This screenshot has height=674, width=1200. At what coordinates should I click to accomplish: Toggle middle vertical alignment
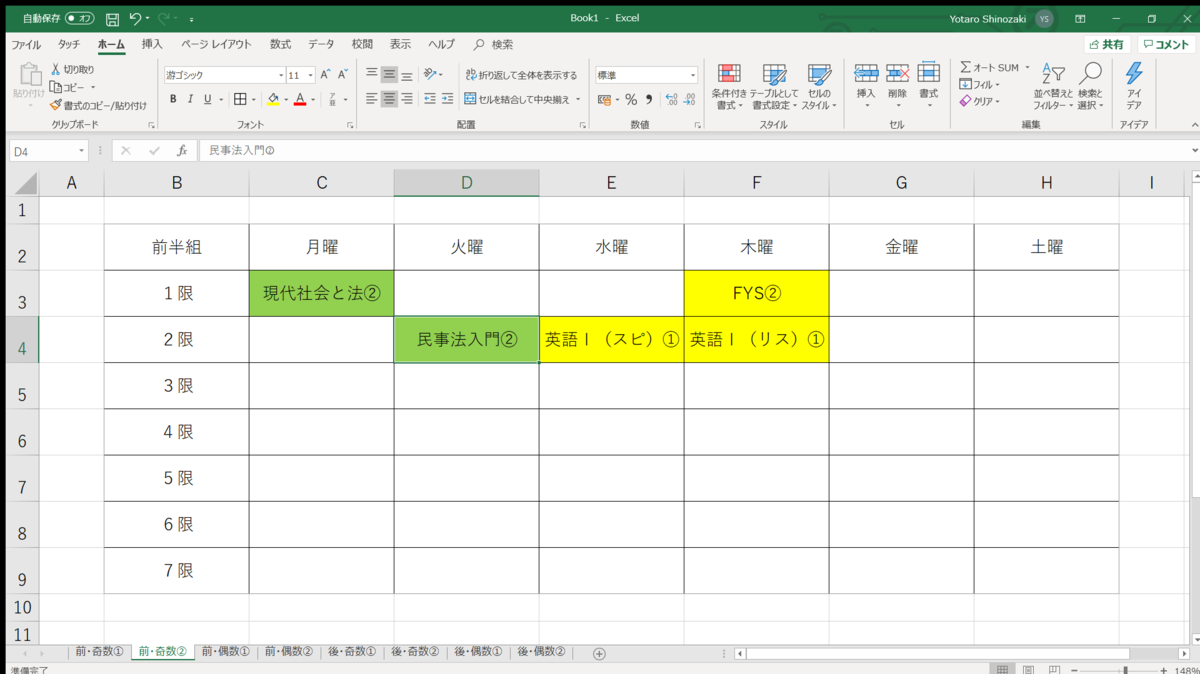pyautogui.click(x=389, y=74)
